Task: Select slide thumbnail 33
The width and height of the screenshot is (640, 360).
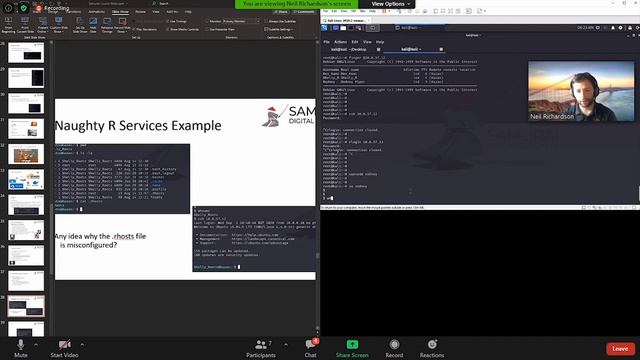Action: 26,180
